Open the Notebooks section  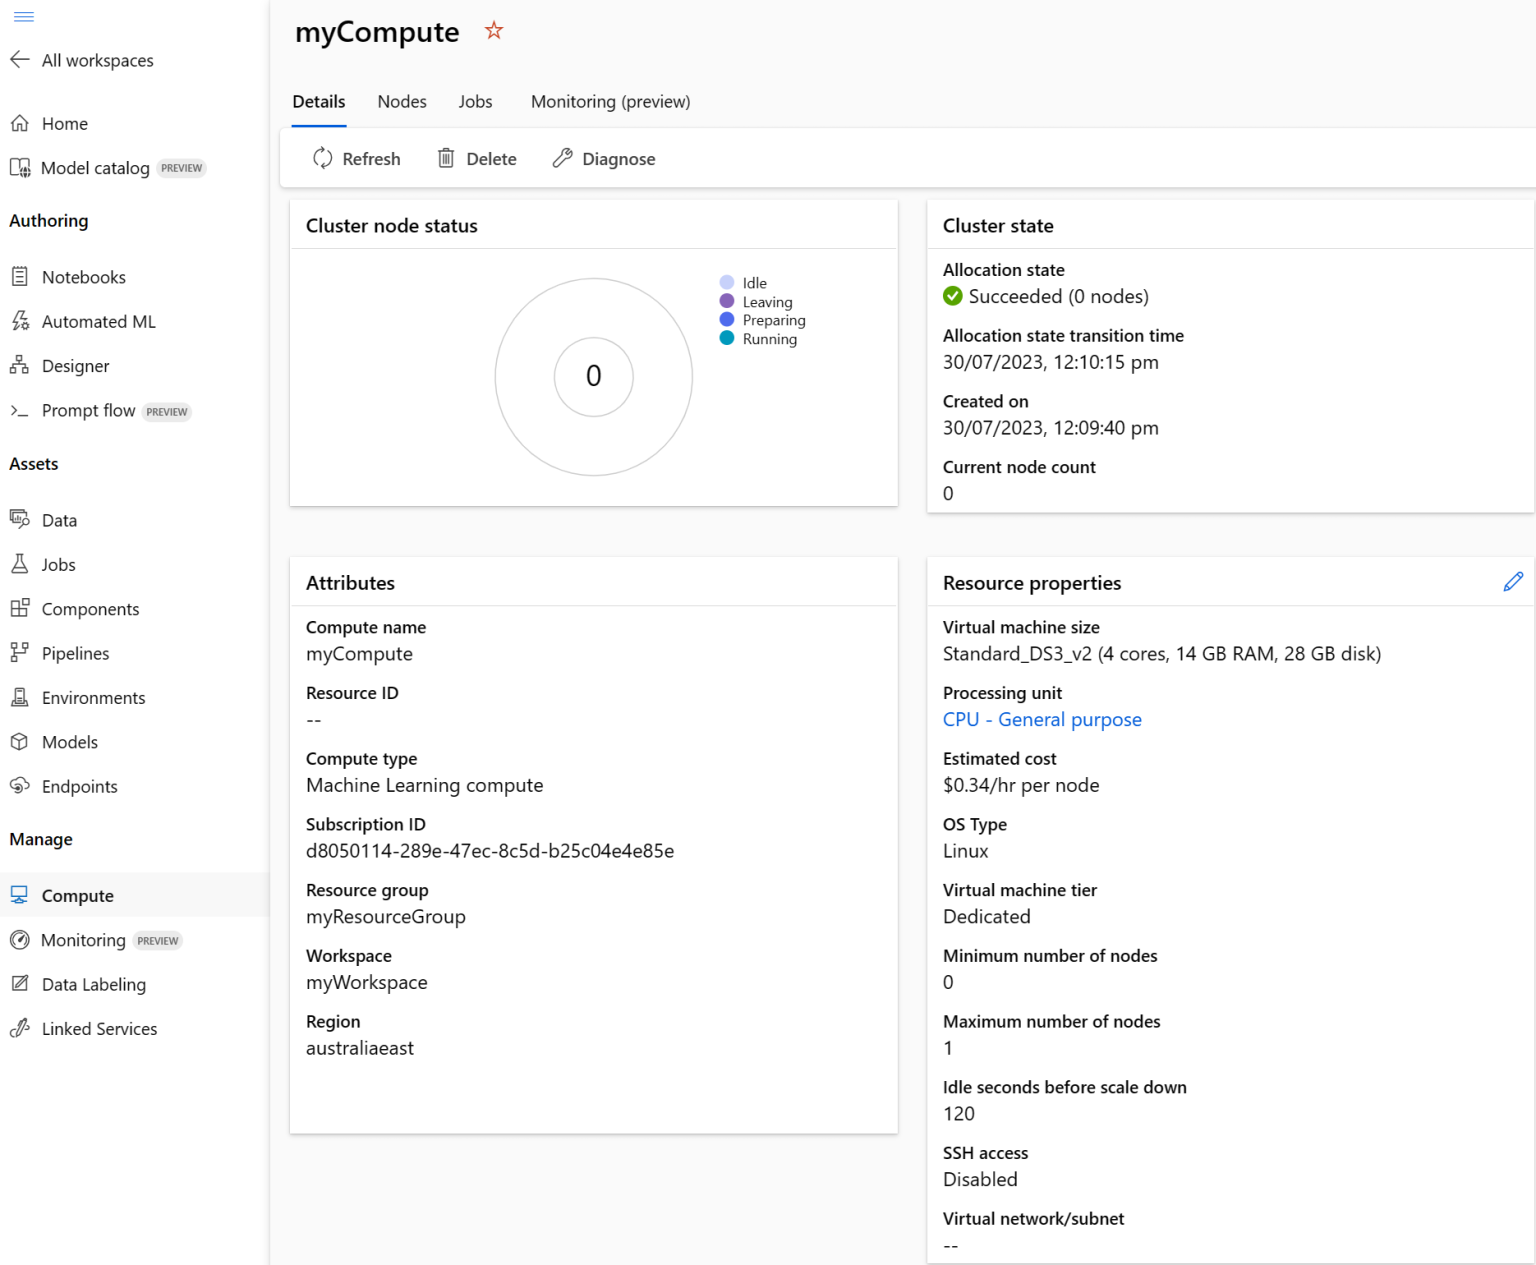pos(84,277)
